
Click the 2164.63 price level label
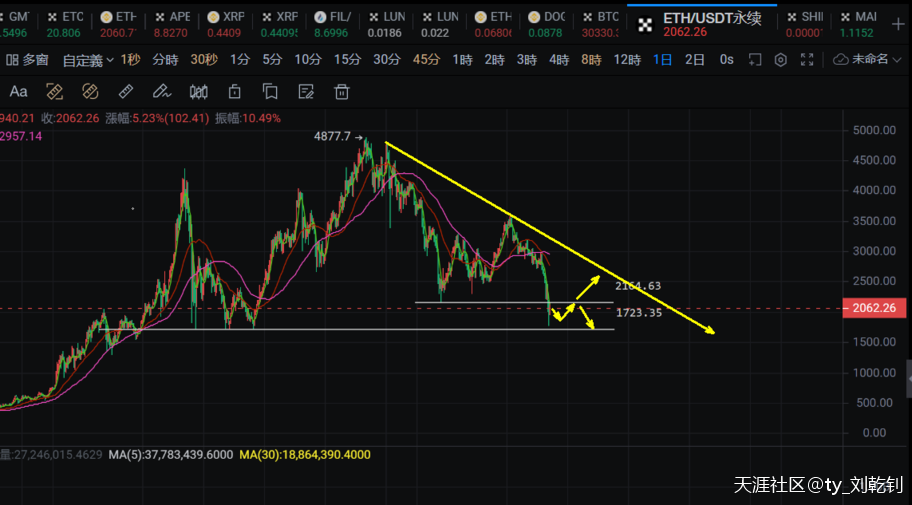click(638, 286)
